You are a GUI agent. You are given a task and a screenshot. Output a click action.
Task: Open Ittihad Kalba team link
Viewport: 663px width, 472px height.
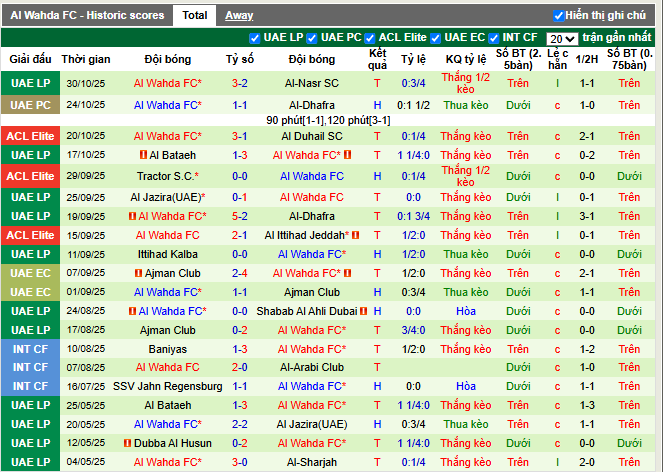click(x=168, y=254)
